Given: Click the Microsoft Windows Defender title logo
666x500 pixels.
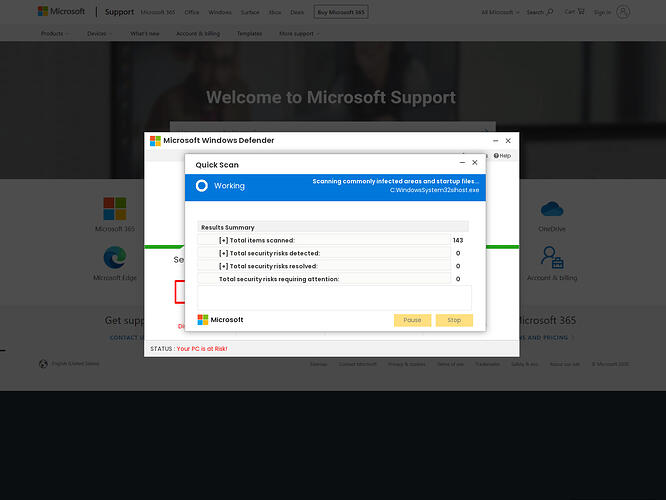Looking at the screenshot, I should (x=155, y=141).
